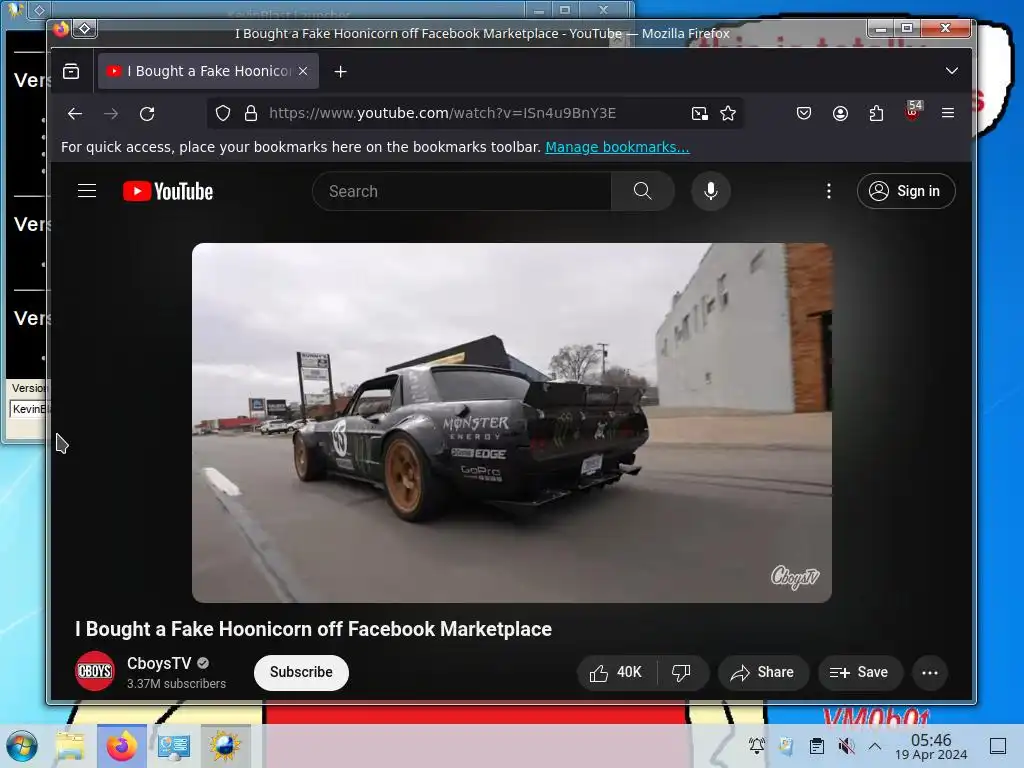Subscribe to CboysTV
This screenshot has width=1024, height=768.
point(301,672)
